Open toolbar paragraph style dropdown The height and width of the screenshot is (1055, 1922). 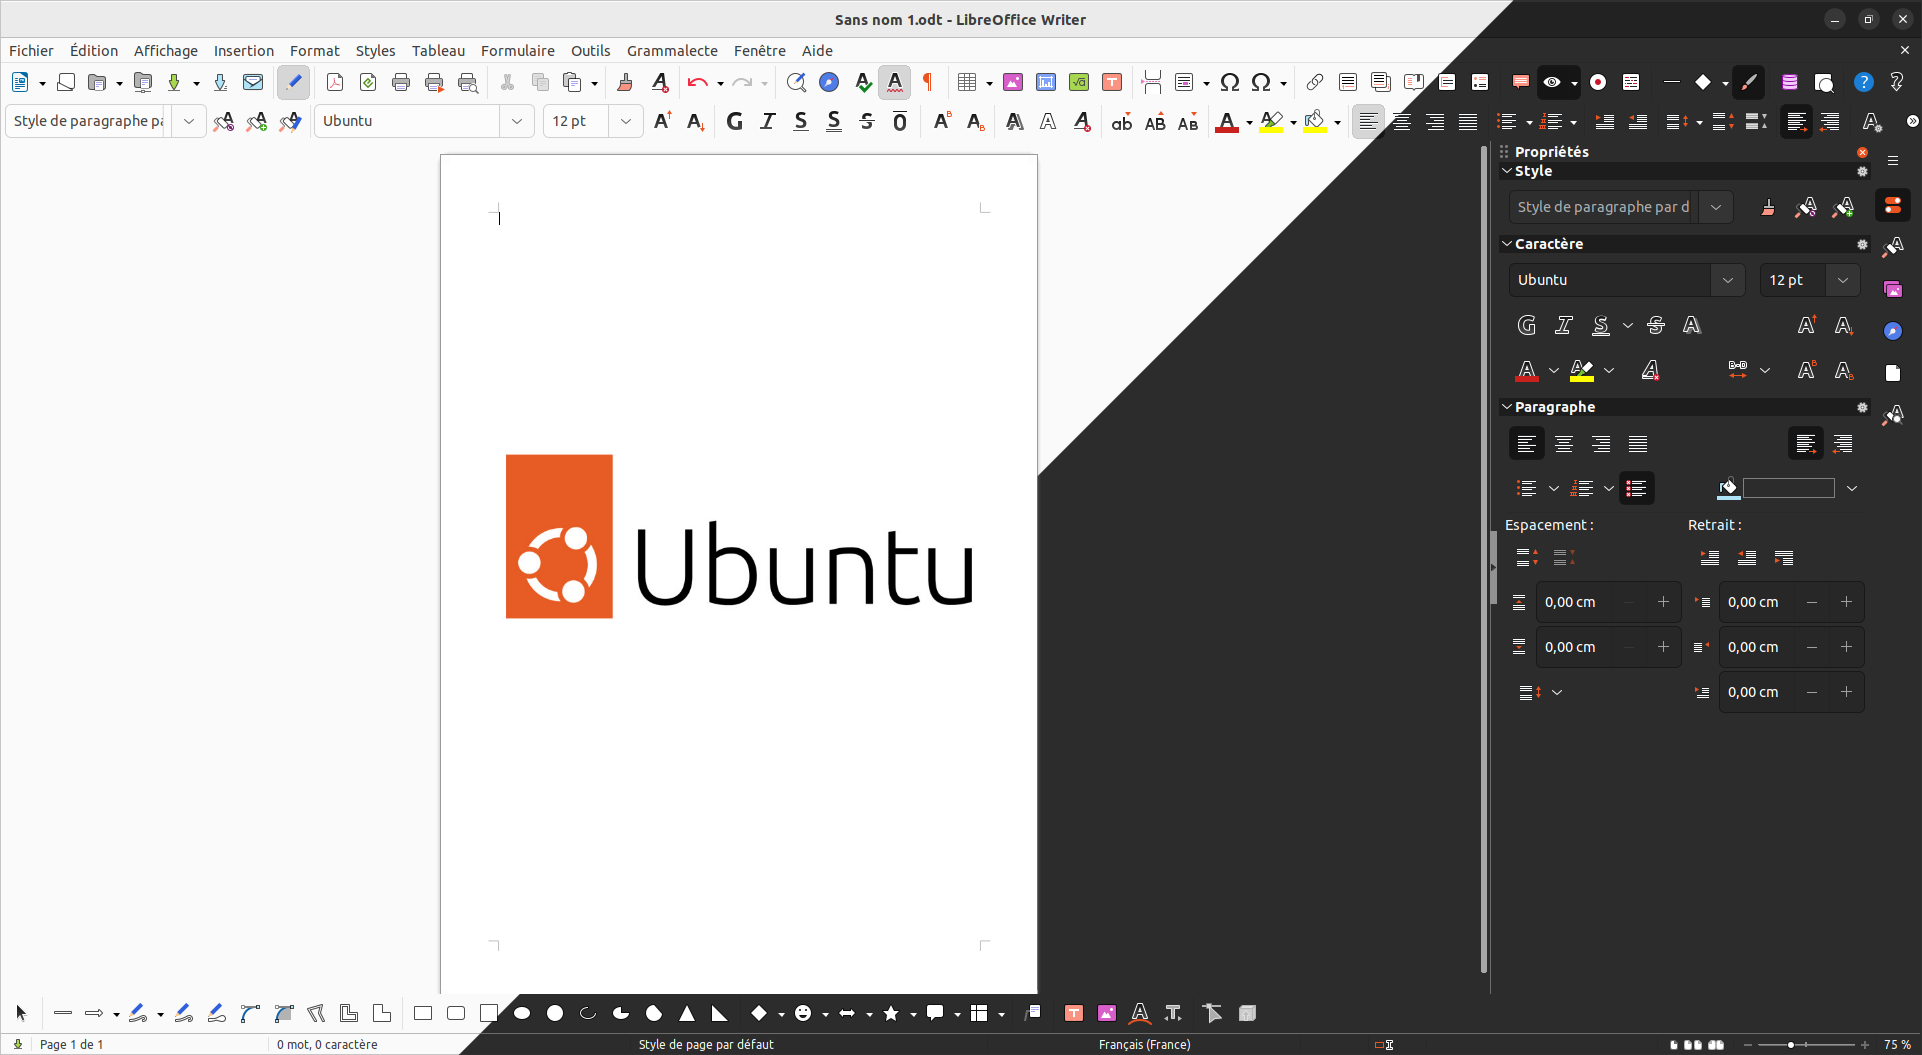(189, 121)
